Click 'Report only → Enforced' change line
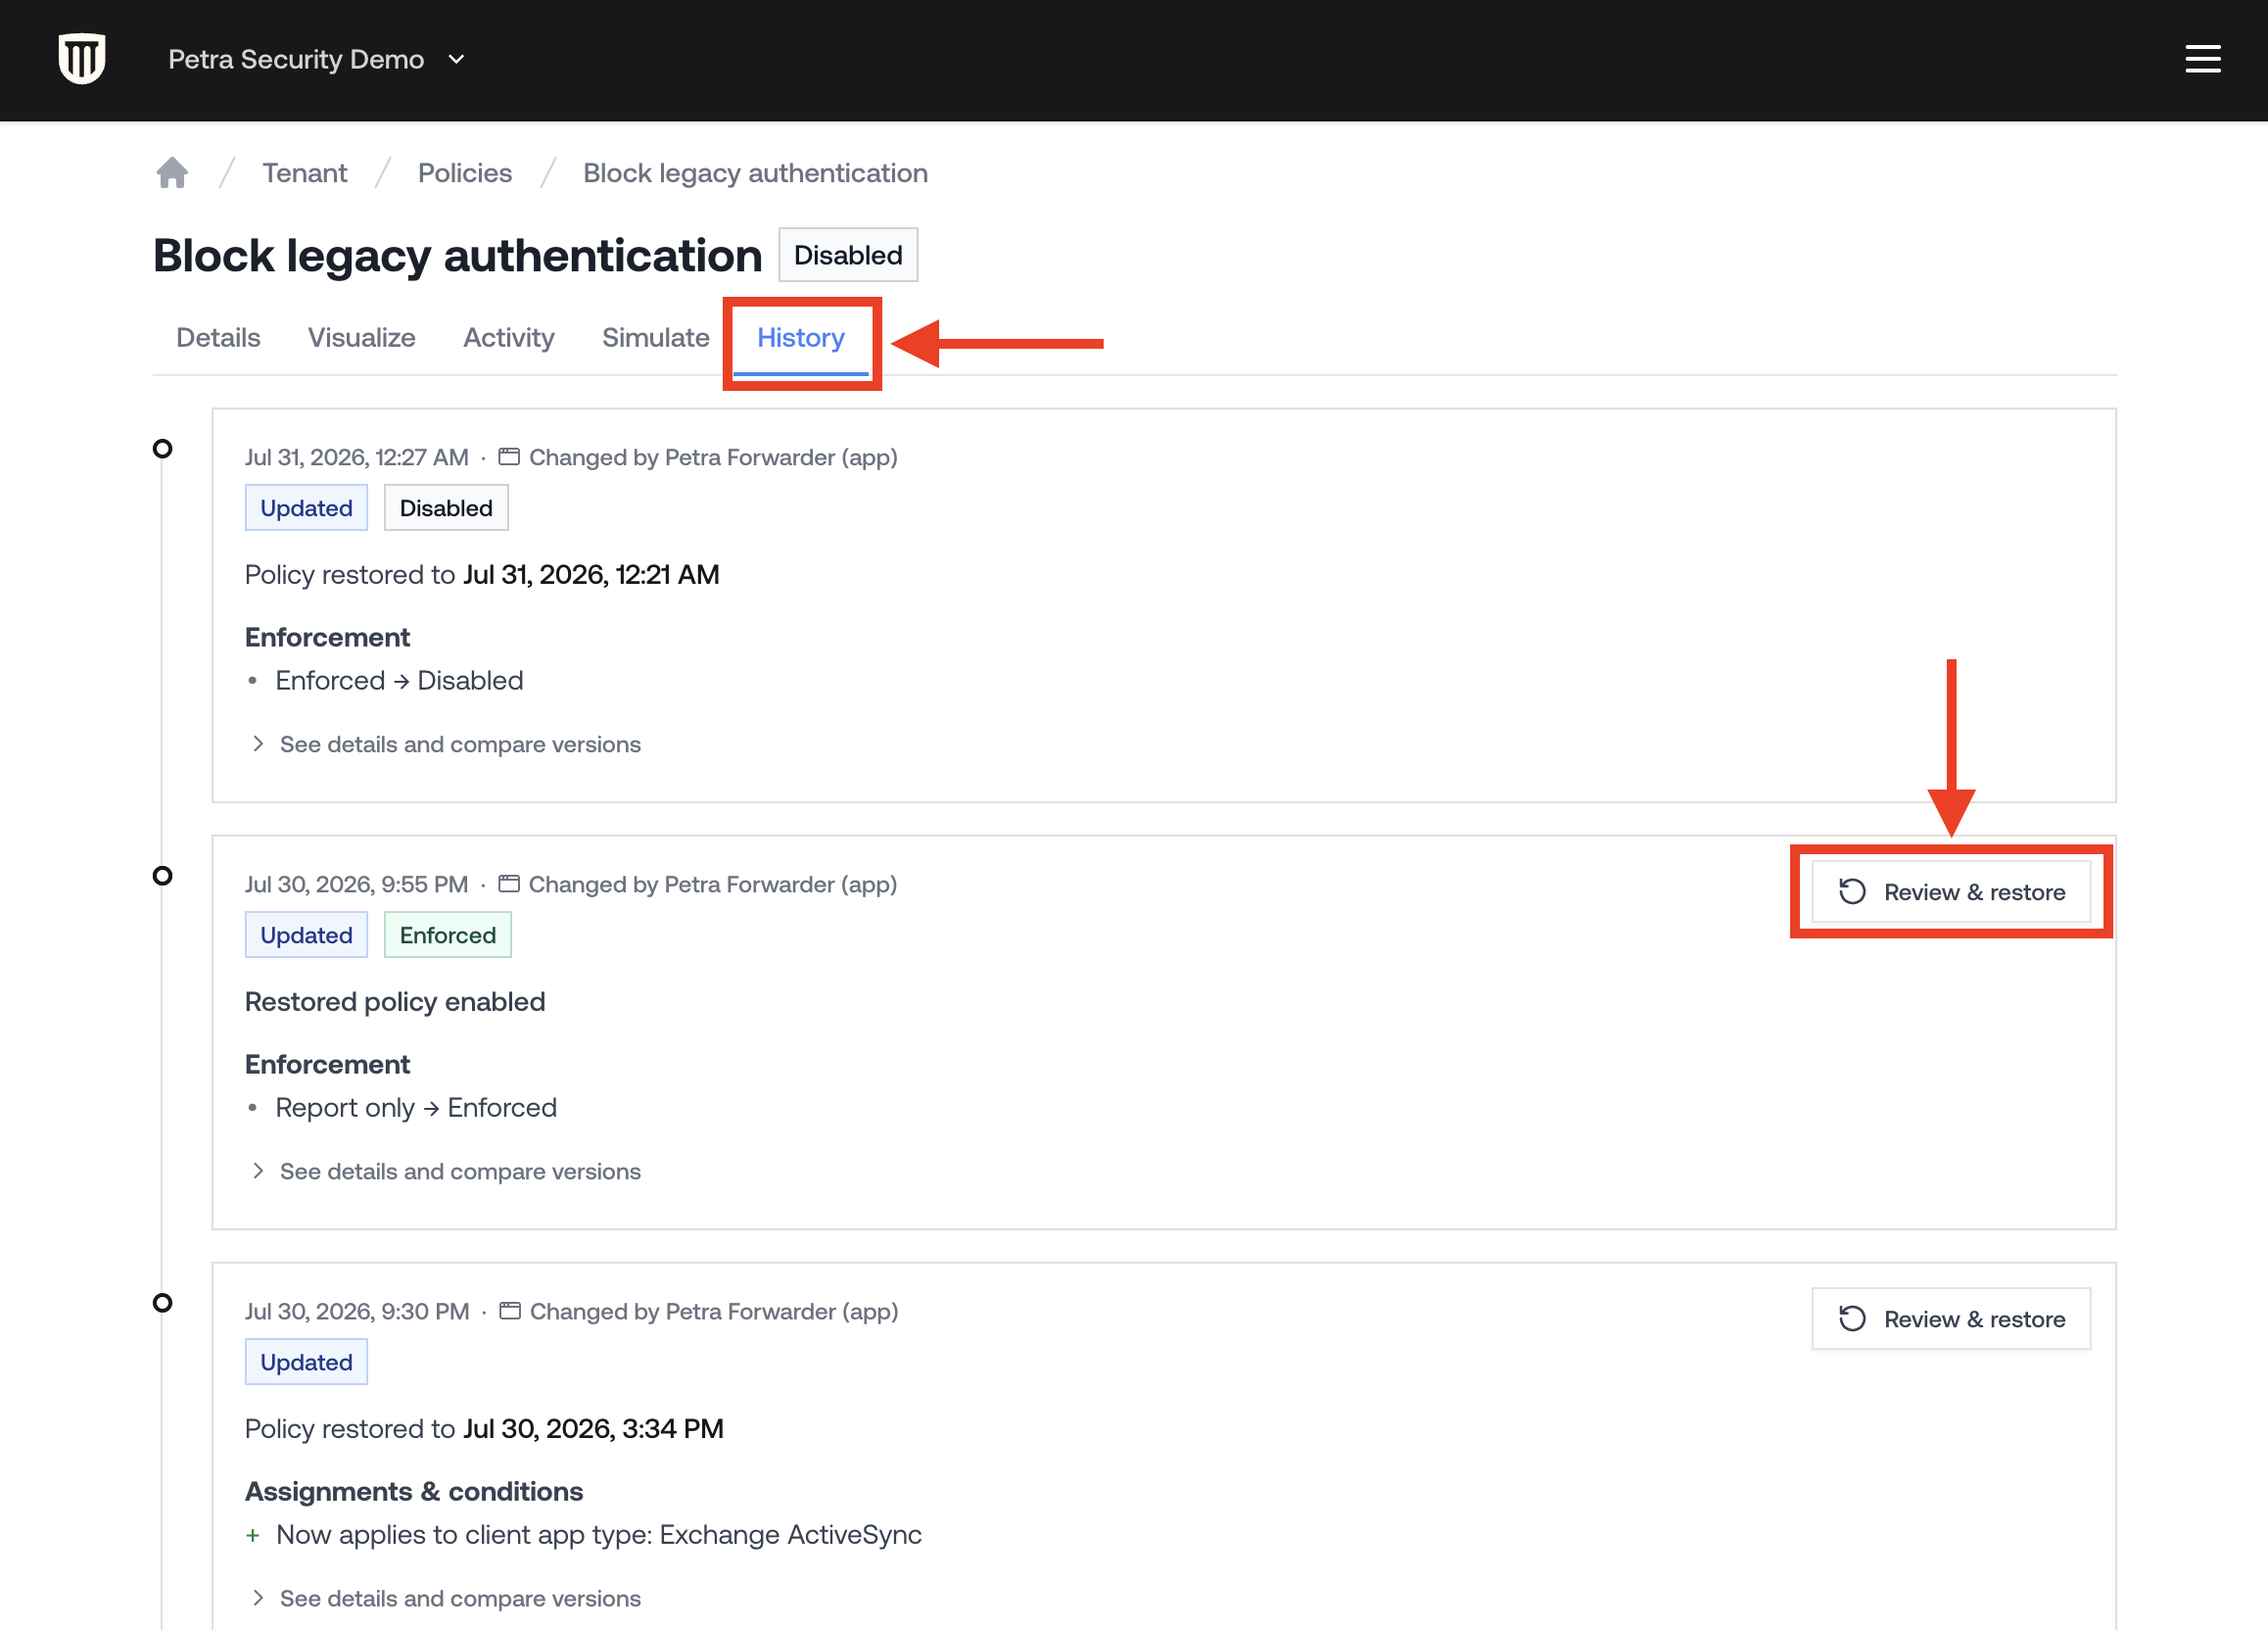Image resolution: width=2268 pixels, height=1630 pixels. [416, 1107]
